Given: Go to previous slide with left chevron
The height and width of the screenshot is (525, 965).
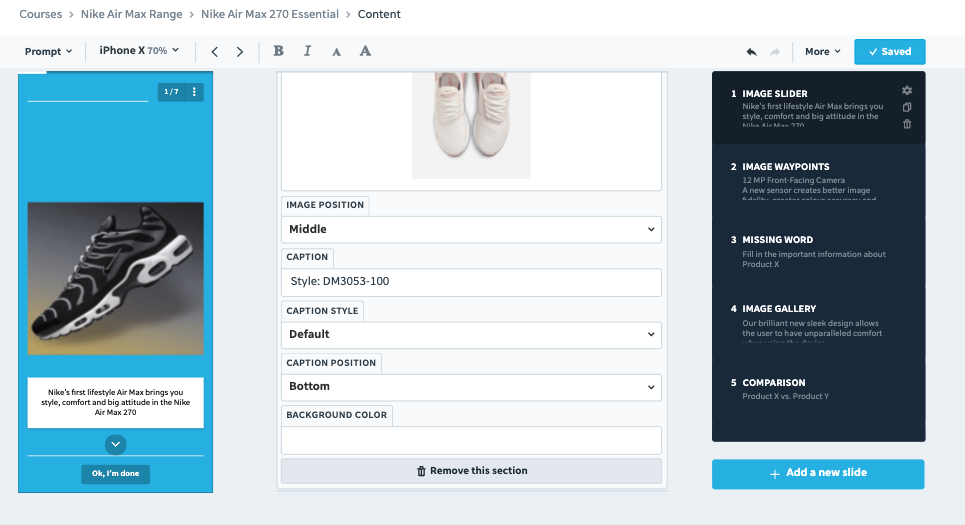Looking at the screenshot, I should pyautogui.click(x=214, y=52).
